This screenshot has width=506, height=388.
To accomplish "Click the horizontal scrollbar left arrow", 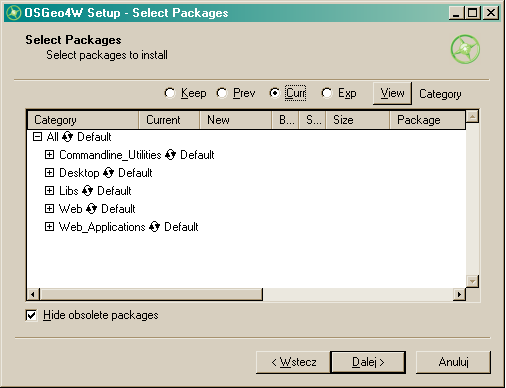I will pyautogui.click(x=33, y=294).
